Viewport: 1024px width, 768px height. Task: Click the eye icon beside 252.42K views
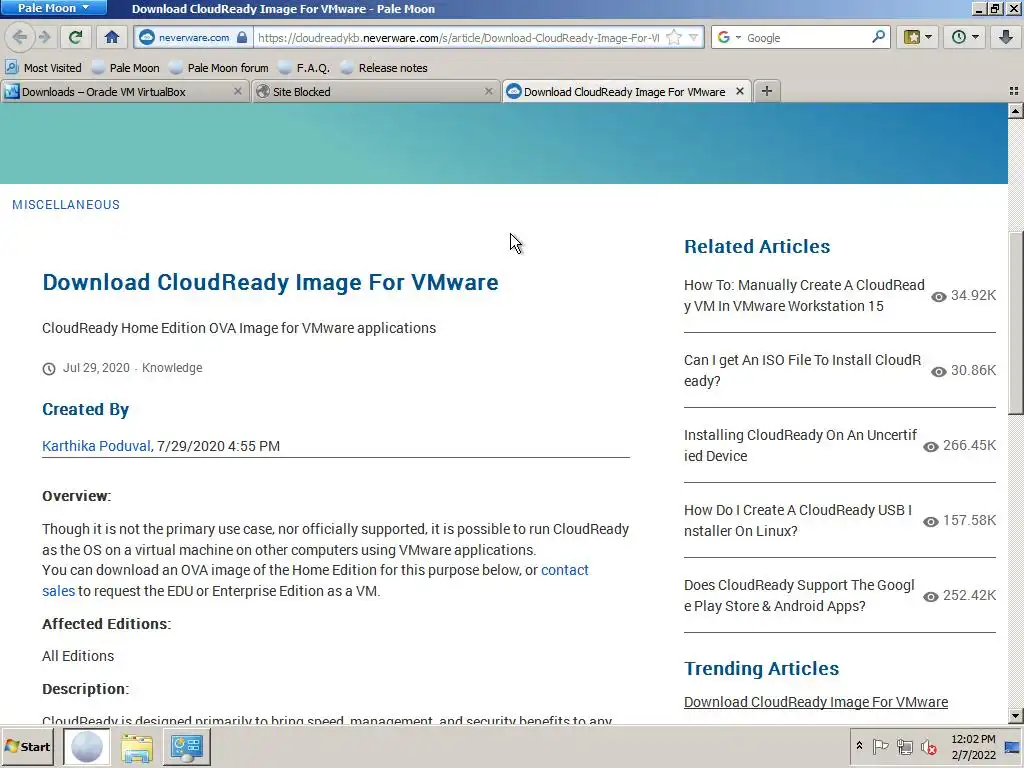pos(931,597)
